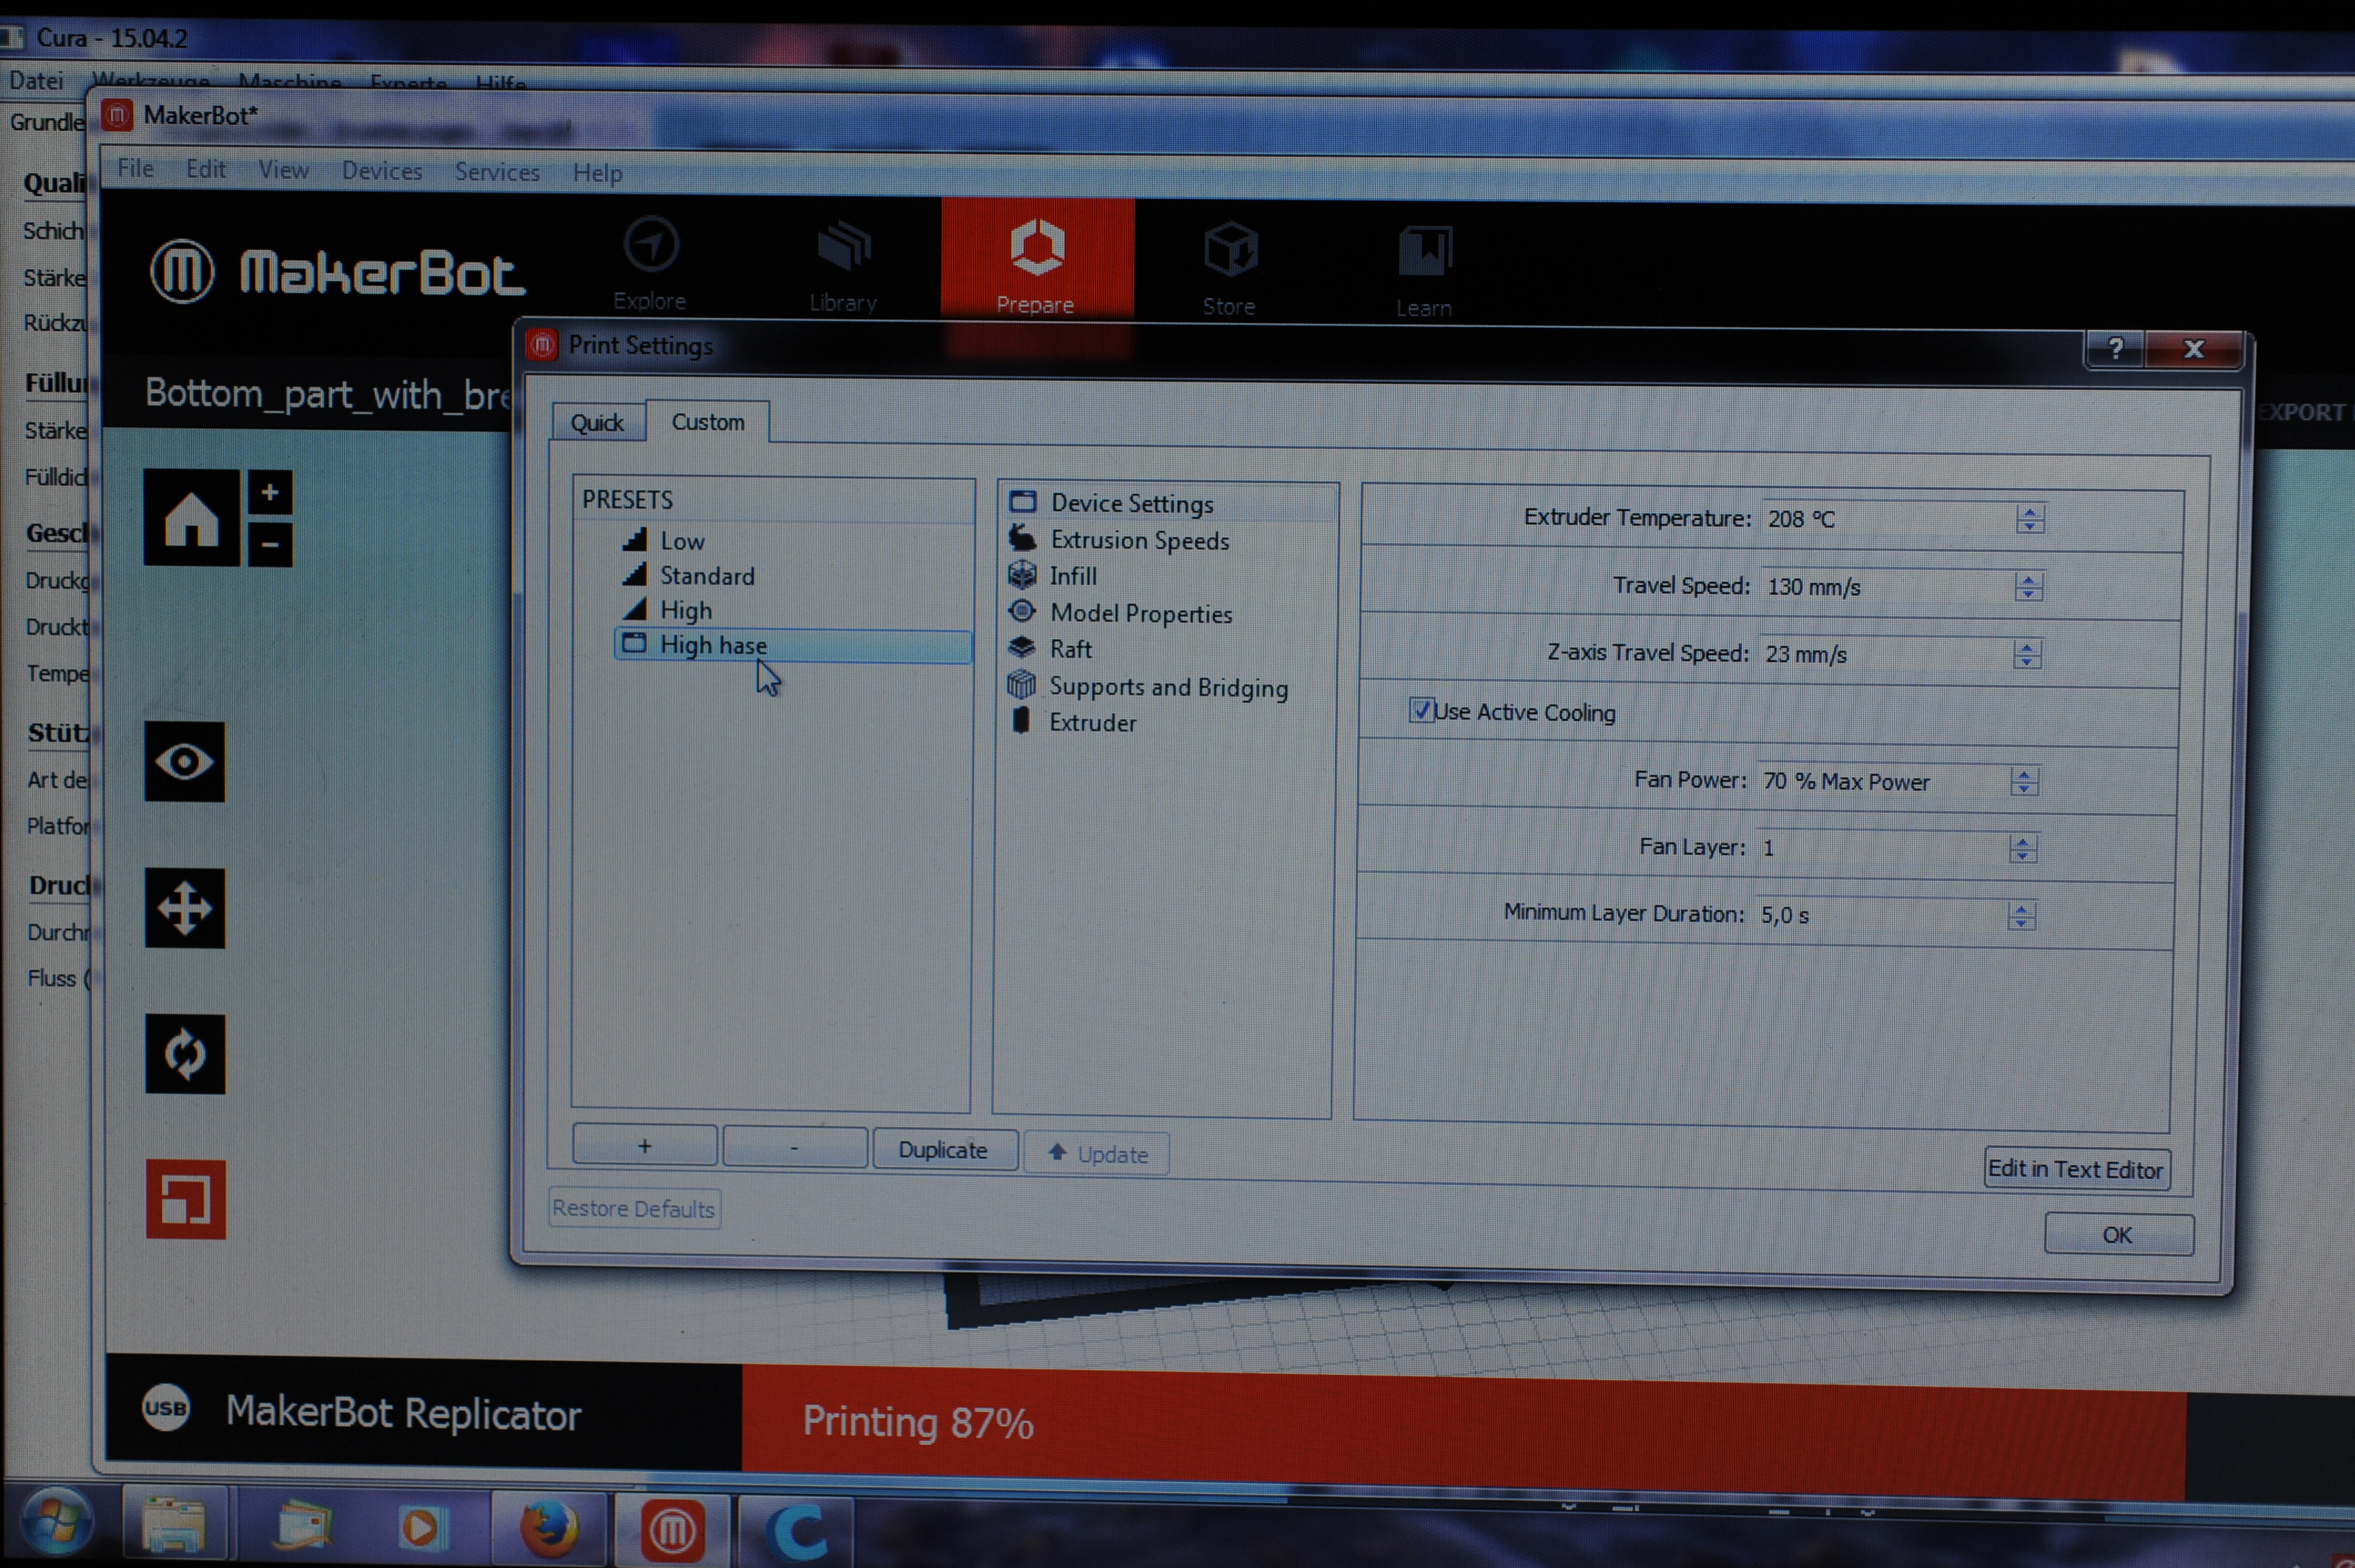2355x1568 pixels.
Task: Click the Home view button
Action: (x=191, y=518)
